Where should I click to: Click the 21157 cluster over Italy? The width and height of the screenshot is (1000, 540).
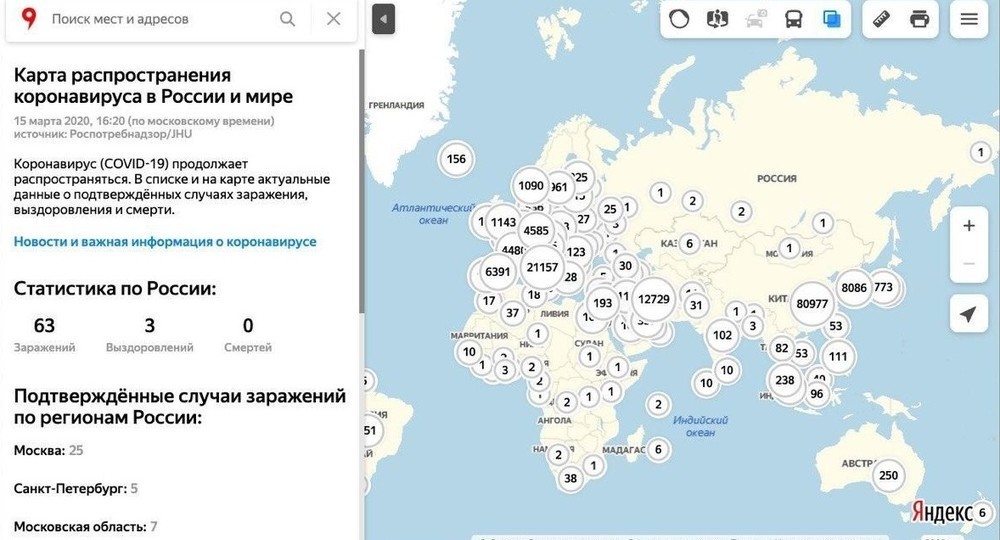(542, 267)
